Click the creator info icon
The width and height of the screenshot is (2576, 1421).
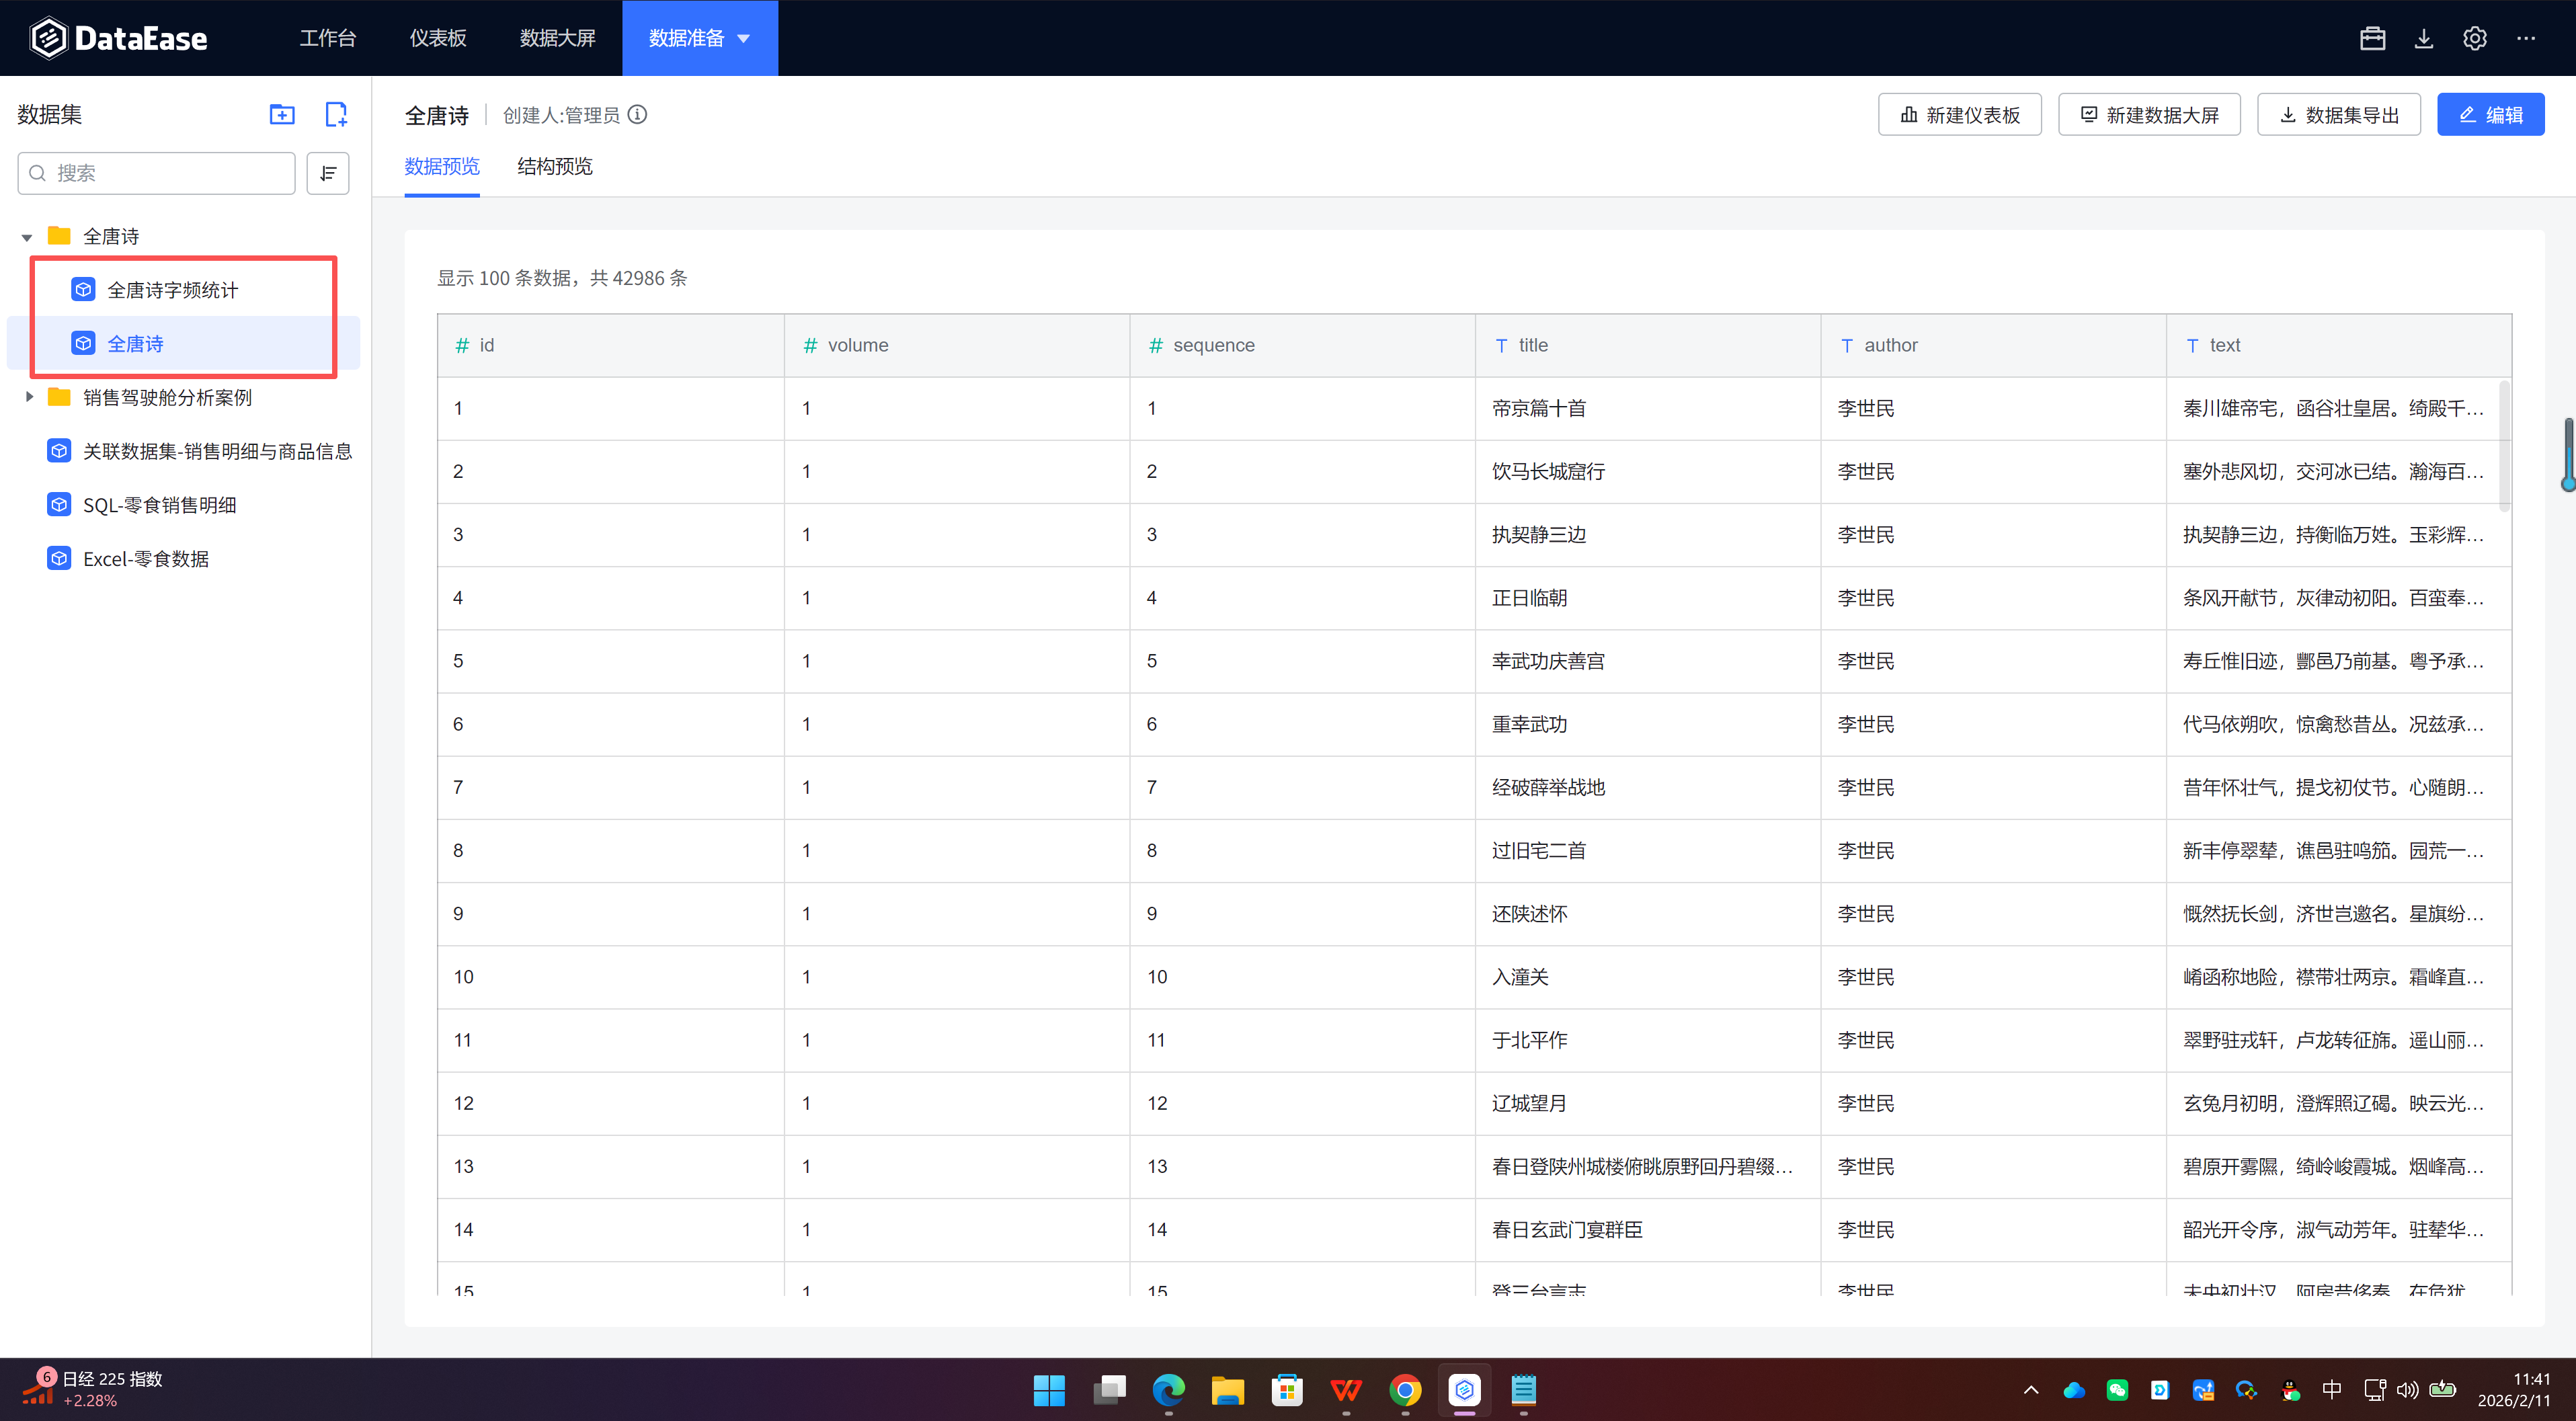coord(637,115)
